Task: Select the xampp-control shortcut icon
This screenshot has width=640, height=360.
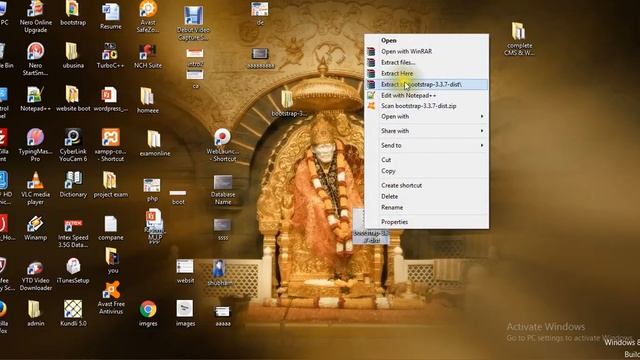Action: coord(110,145)
